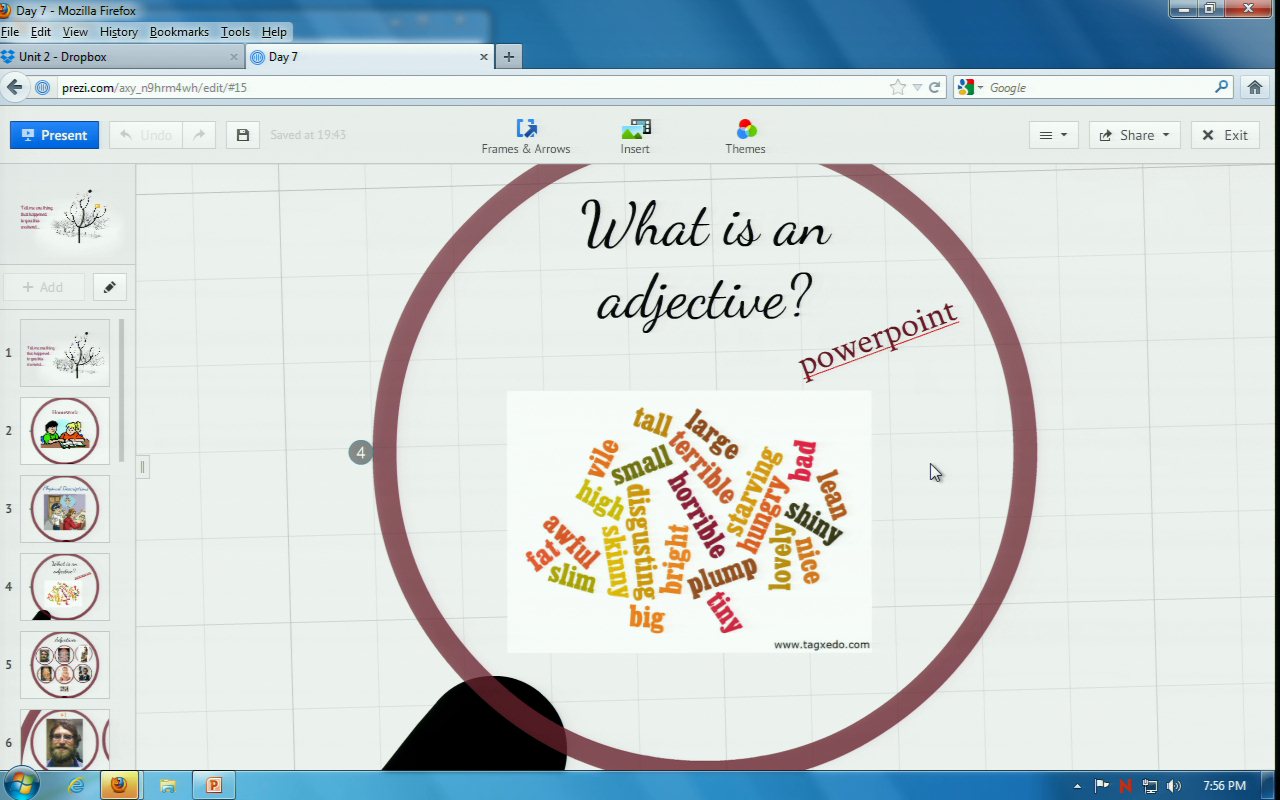Click the redo arrow icon
Viewport: 1280px width, 800px height.
(199, 135)
